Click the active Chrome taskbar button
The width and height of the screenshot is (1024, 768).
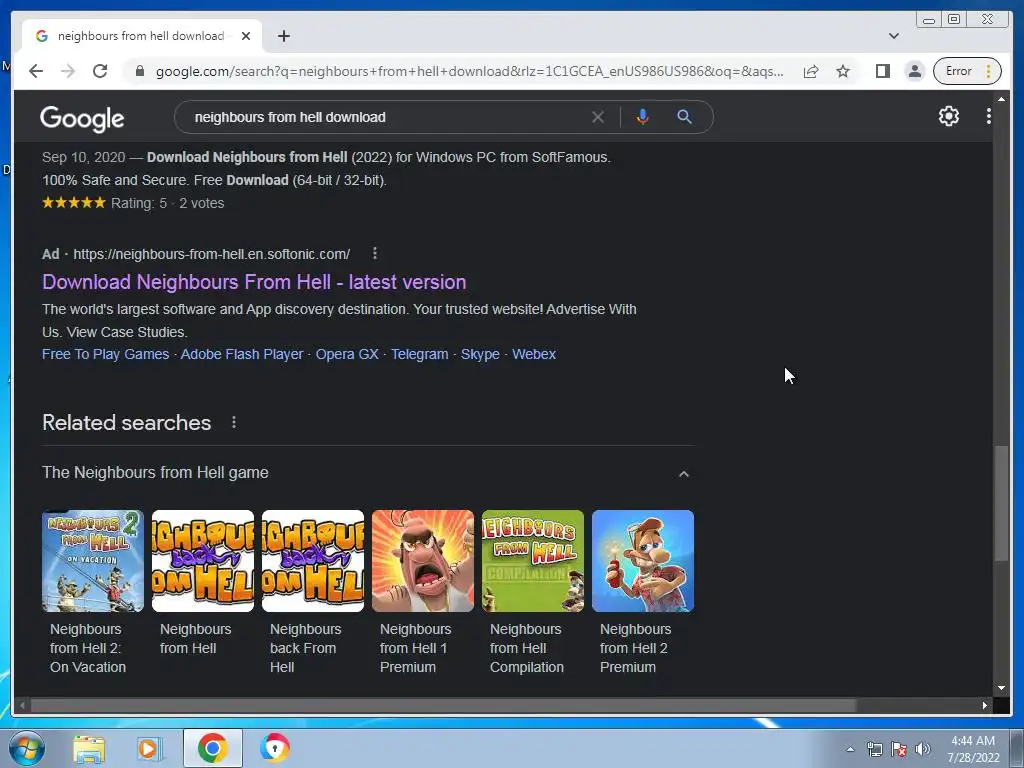(212, 748)
